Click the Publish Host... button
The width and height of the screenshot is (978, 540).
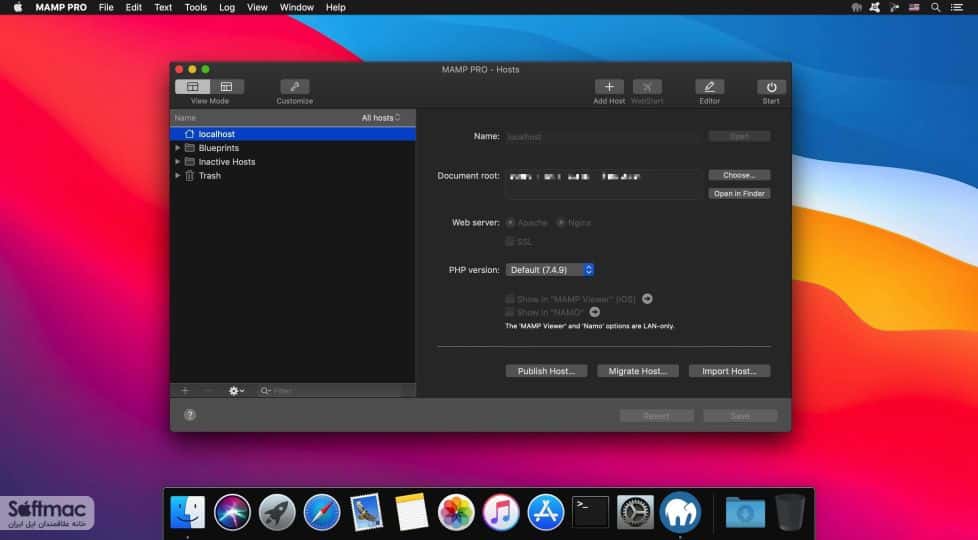[546, 371]
